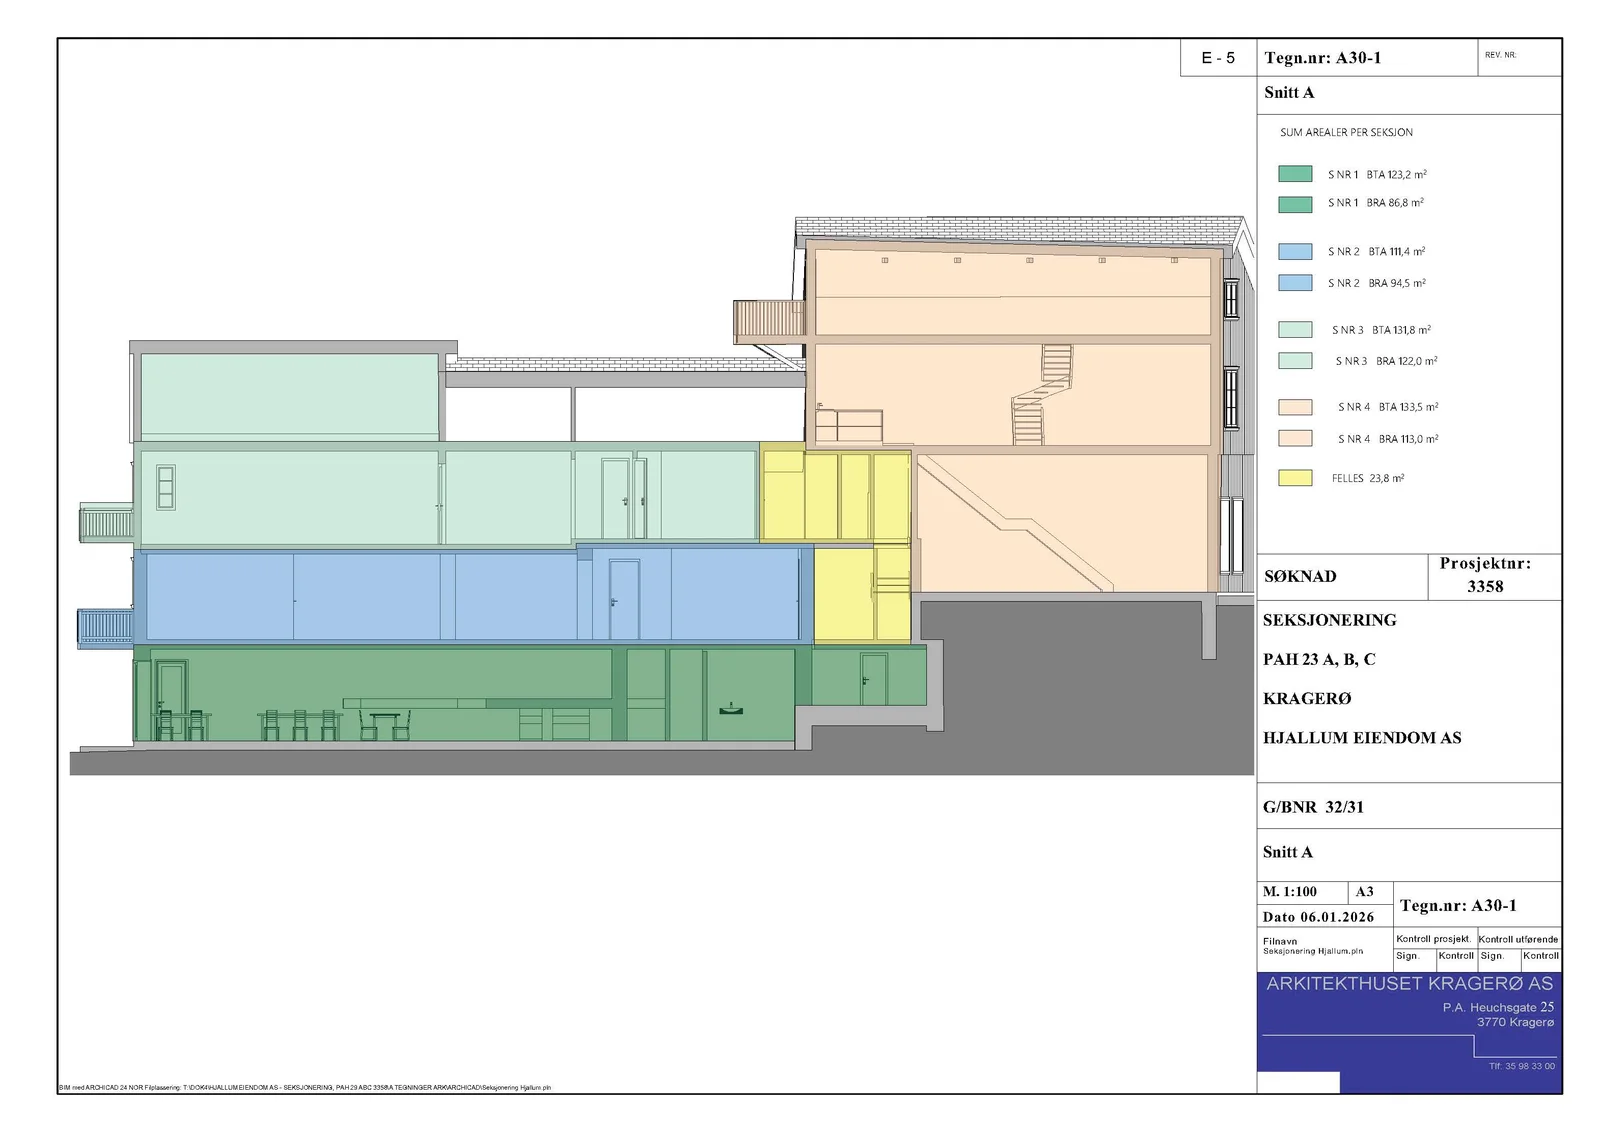Viewport: 1600px width, 1132px height.
Task: Click the legend text 'S NR 1 BRA 86,8 m²'
Action: 1376,203
